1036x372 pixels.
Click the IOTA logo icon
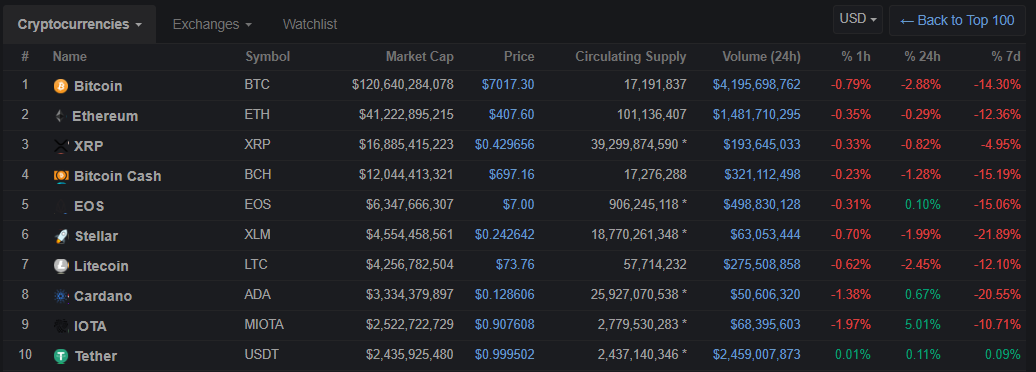pyautogui.click(x=61, y=326)
